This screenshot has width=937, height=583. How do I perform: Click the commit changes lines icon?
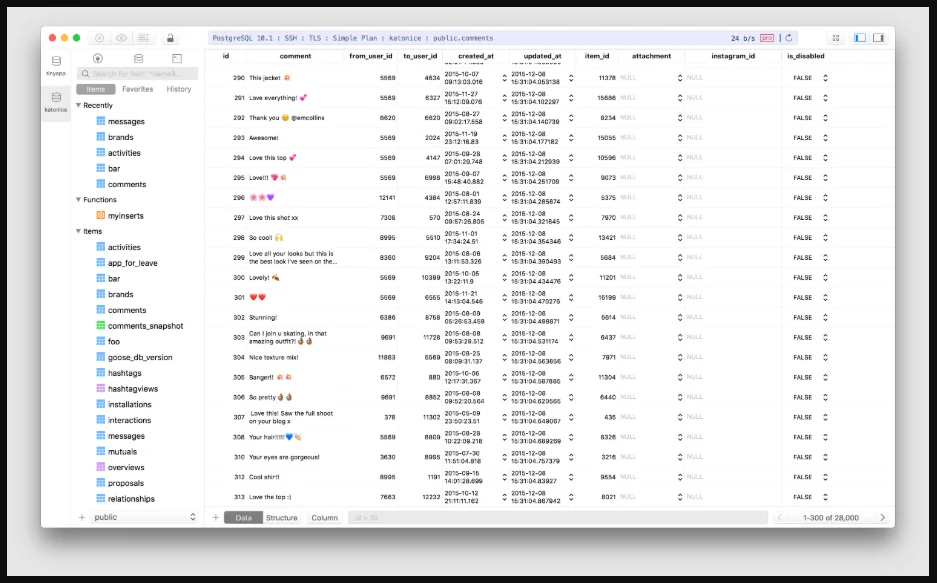143,38
